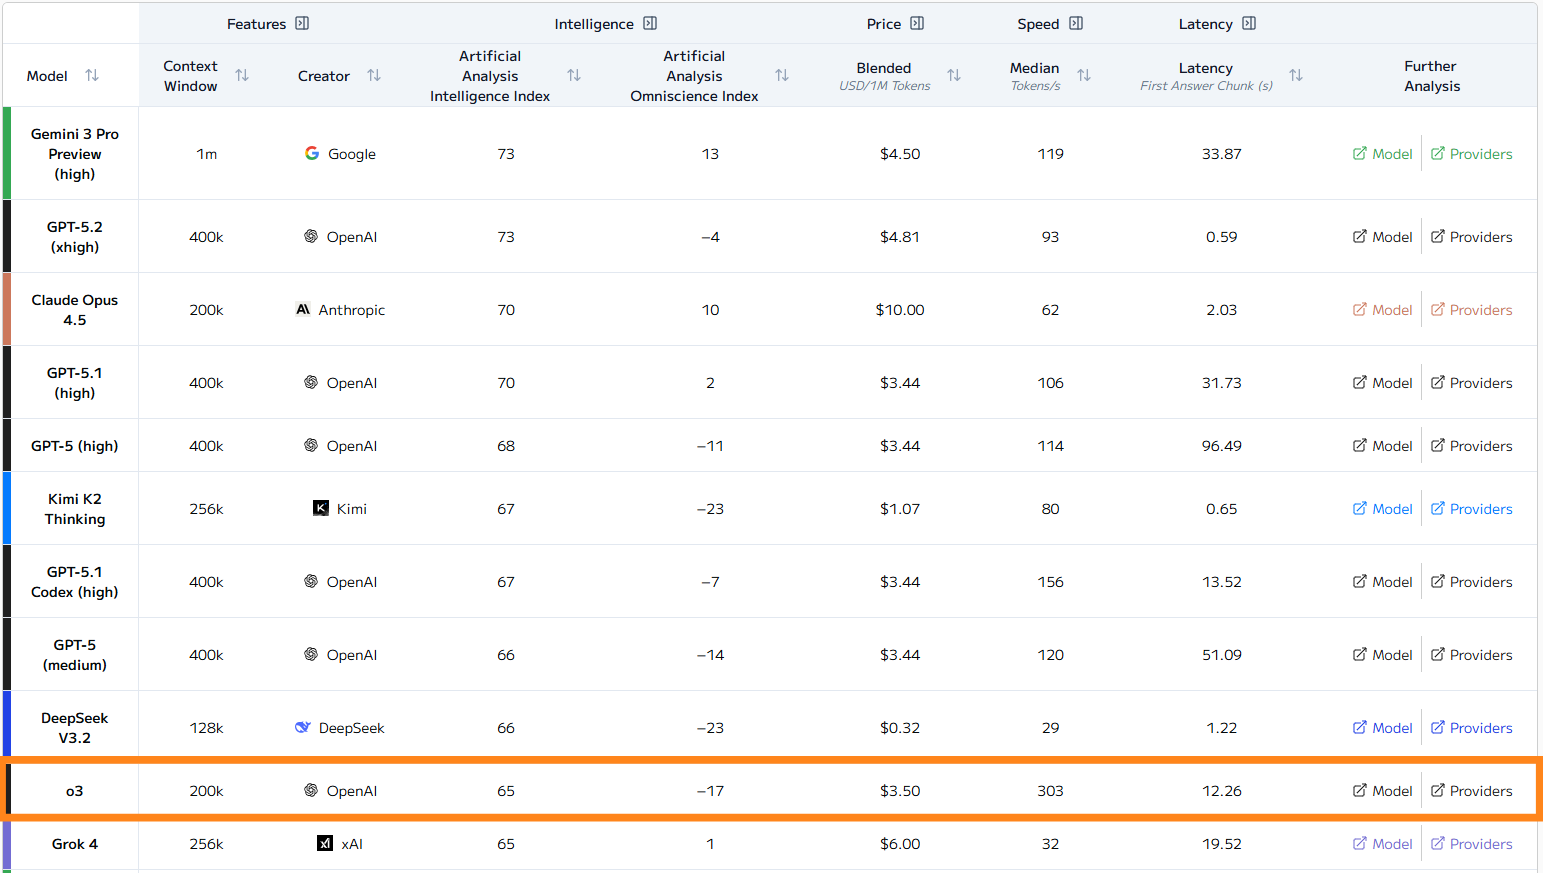Click the 303 median speed value
The height and width of the screenshot is (873, 1543).
(x=1050, y=791)
